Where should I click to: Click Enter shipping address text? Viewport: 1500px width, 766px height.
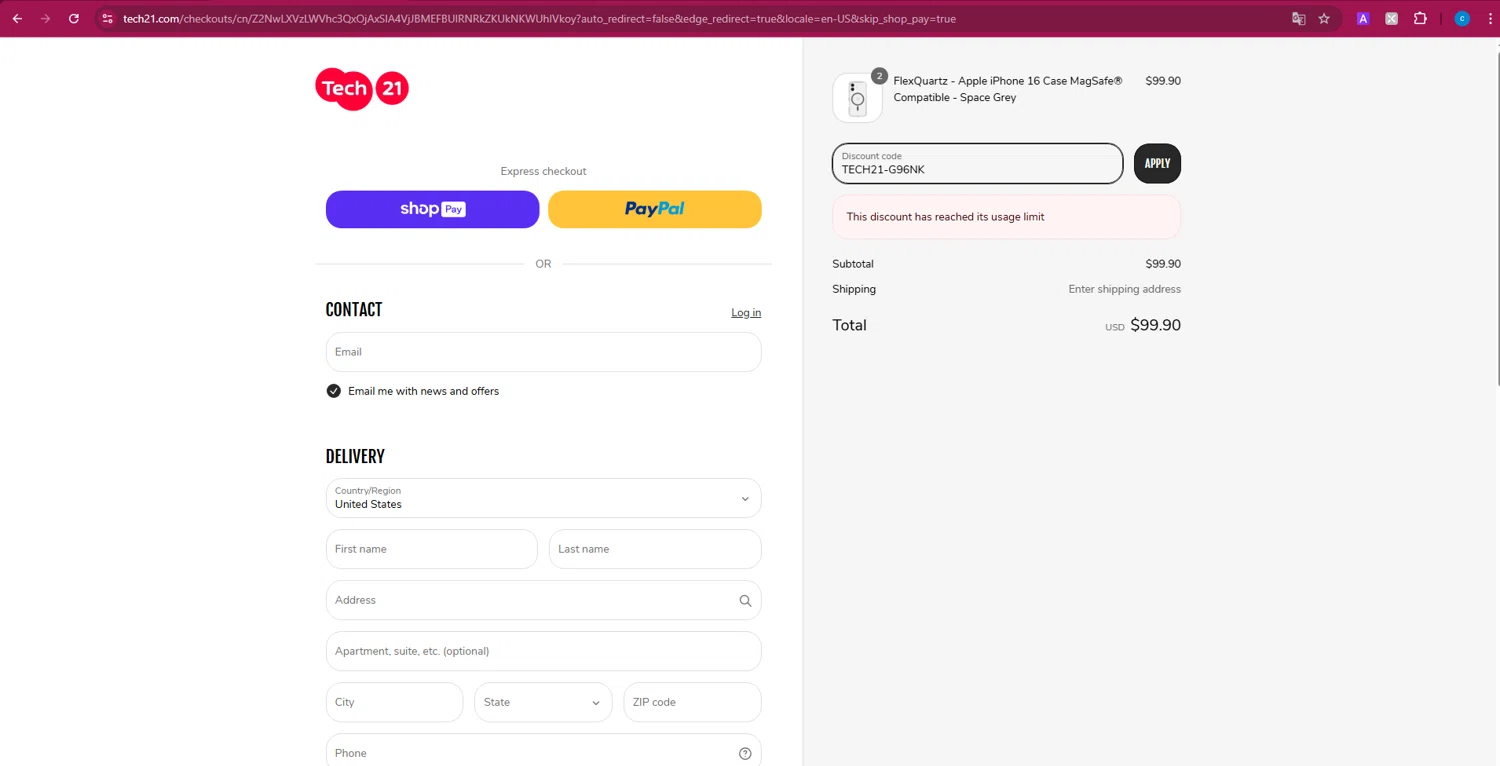(x=1124, y=289)
